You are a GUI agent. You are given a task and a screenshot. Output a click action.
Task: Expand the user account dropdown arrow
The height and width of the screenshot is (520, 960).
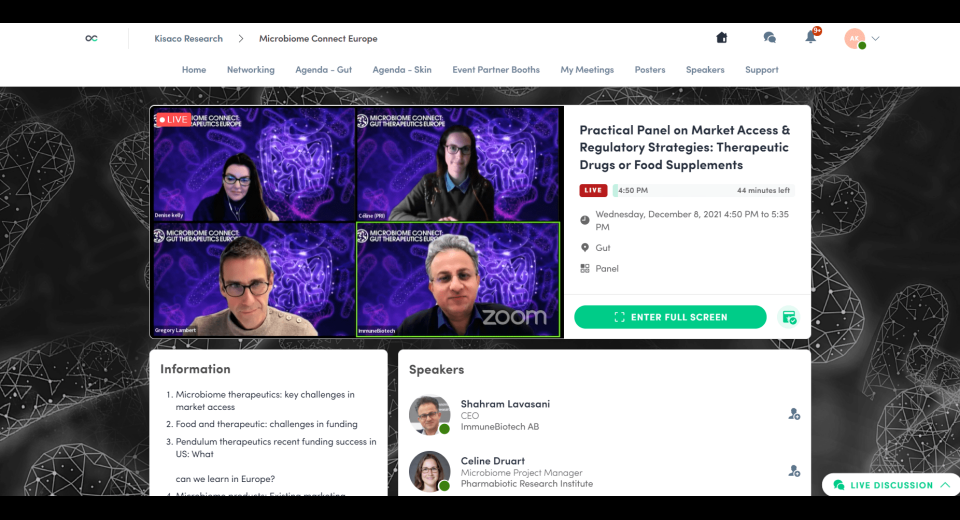click(x=876, y=38)
